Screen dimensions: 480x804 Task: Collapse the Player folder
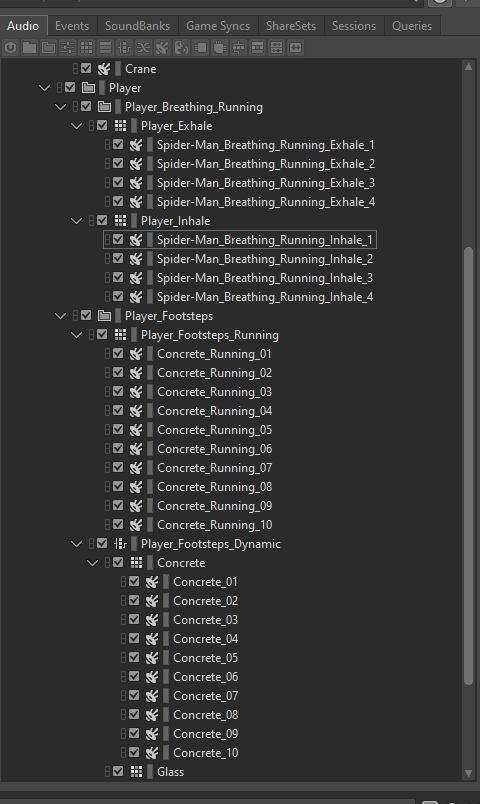click(x=45, y=88)
